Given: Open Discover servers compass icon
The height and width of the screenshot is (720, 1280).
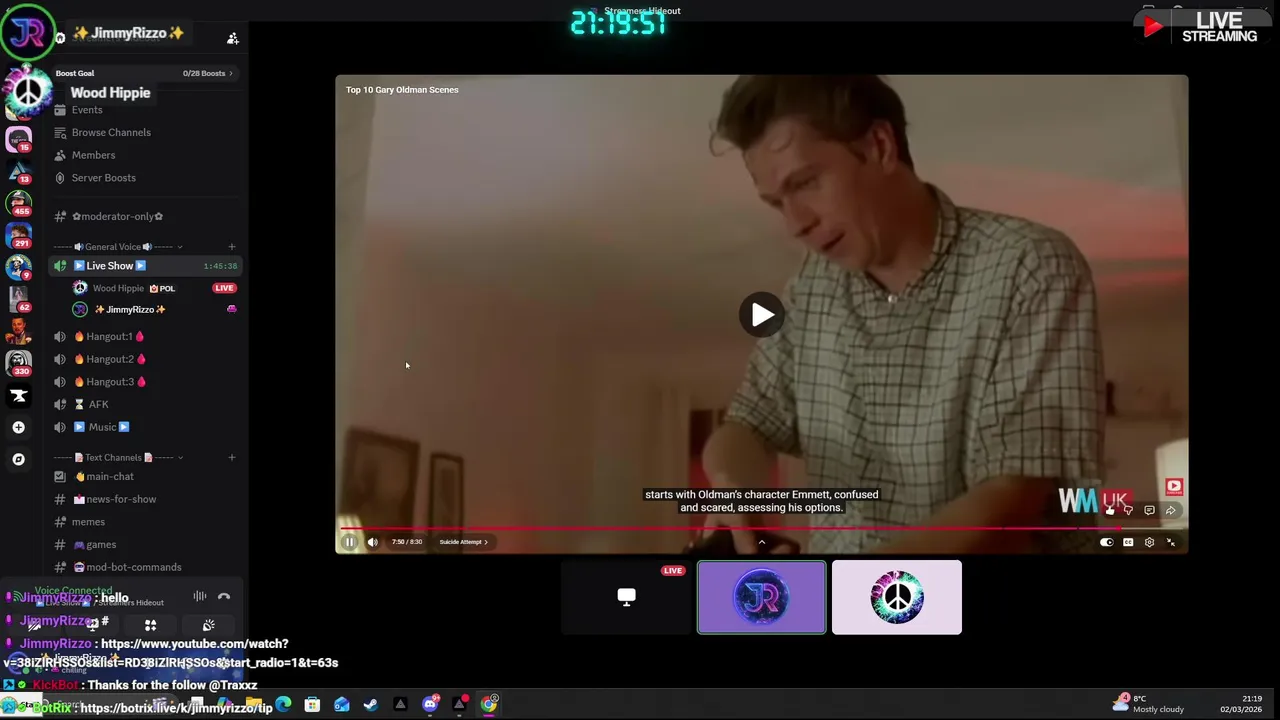Looking at the screenshot, I should (x=18, y=460).
